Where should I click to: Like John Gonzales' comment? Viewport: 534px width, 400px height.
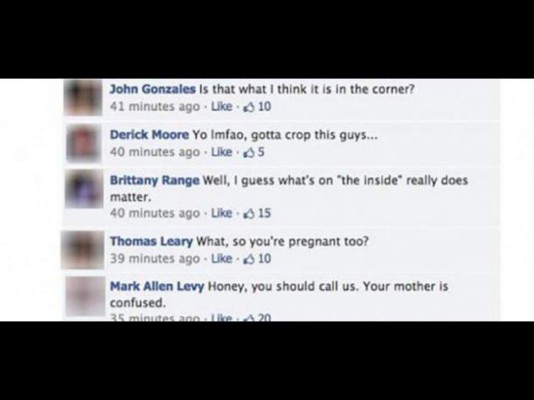pos(222,107)
